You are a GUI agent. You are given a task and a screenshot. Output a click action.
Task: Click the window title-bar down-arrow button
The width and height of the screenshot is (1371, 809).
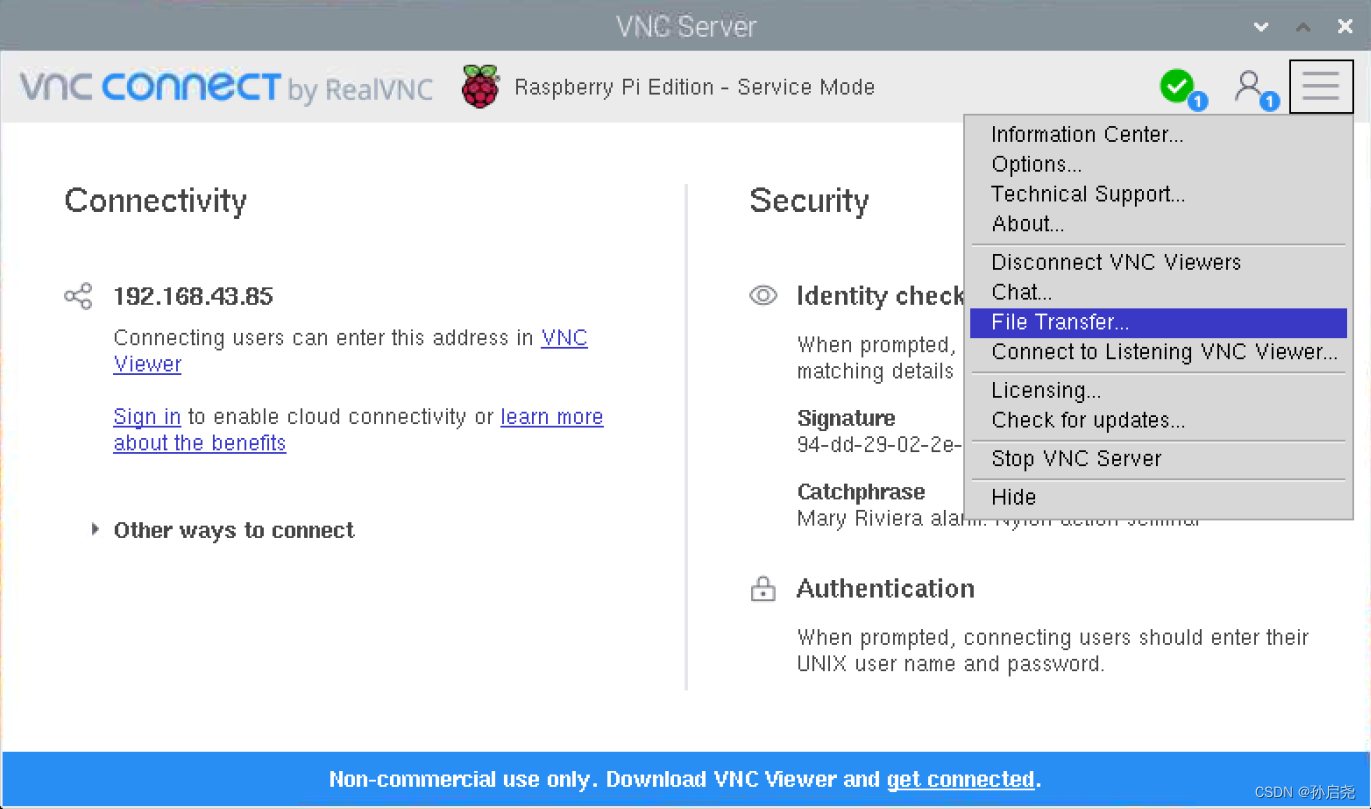tap(1261, 27)
